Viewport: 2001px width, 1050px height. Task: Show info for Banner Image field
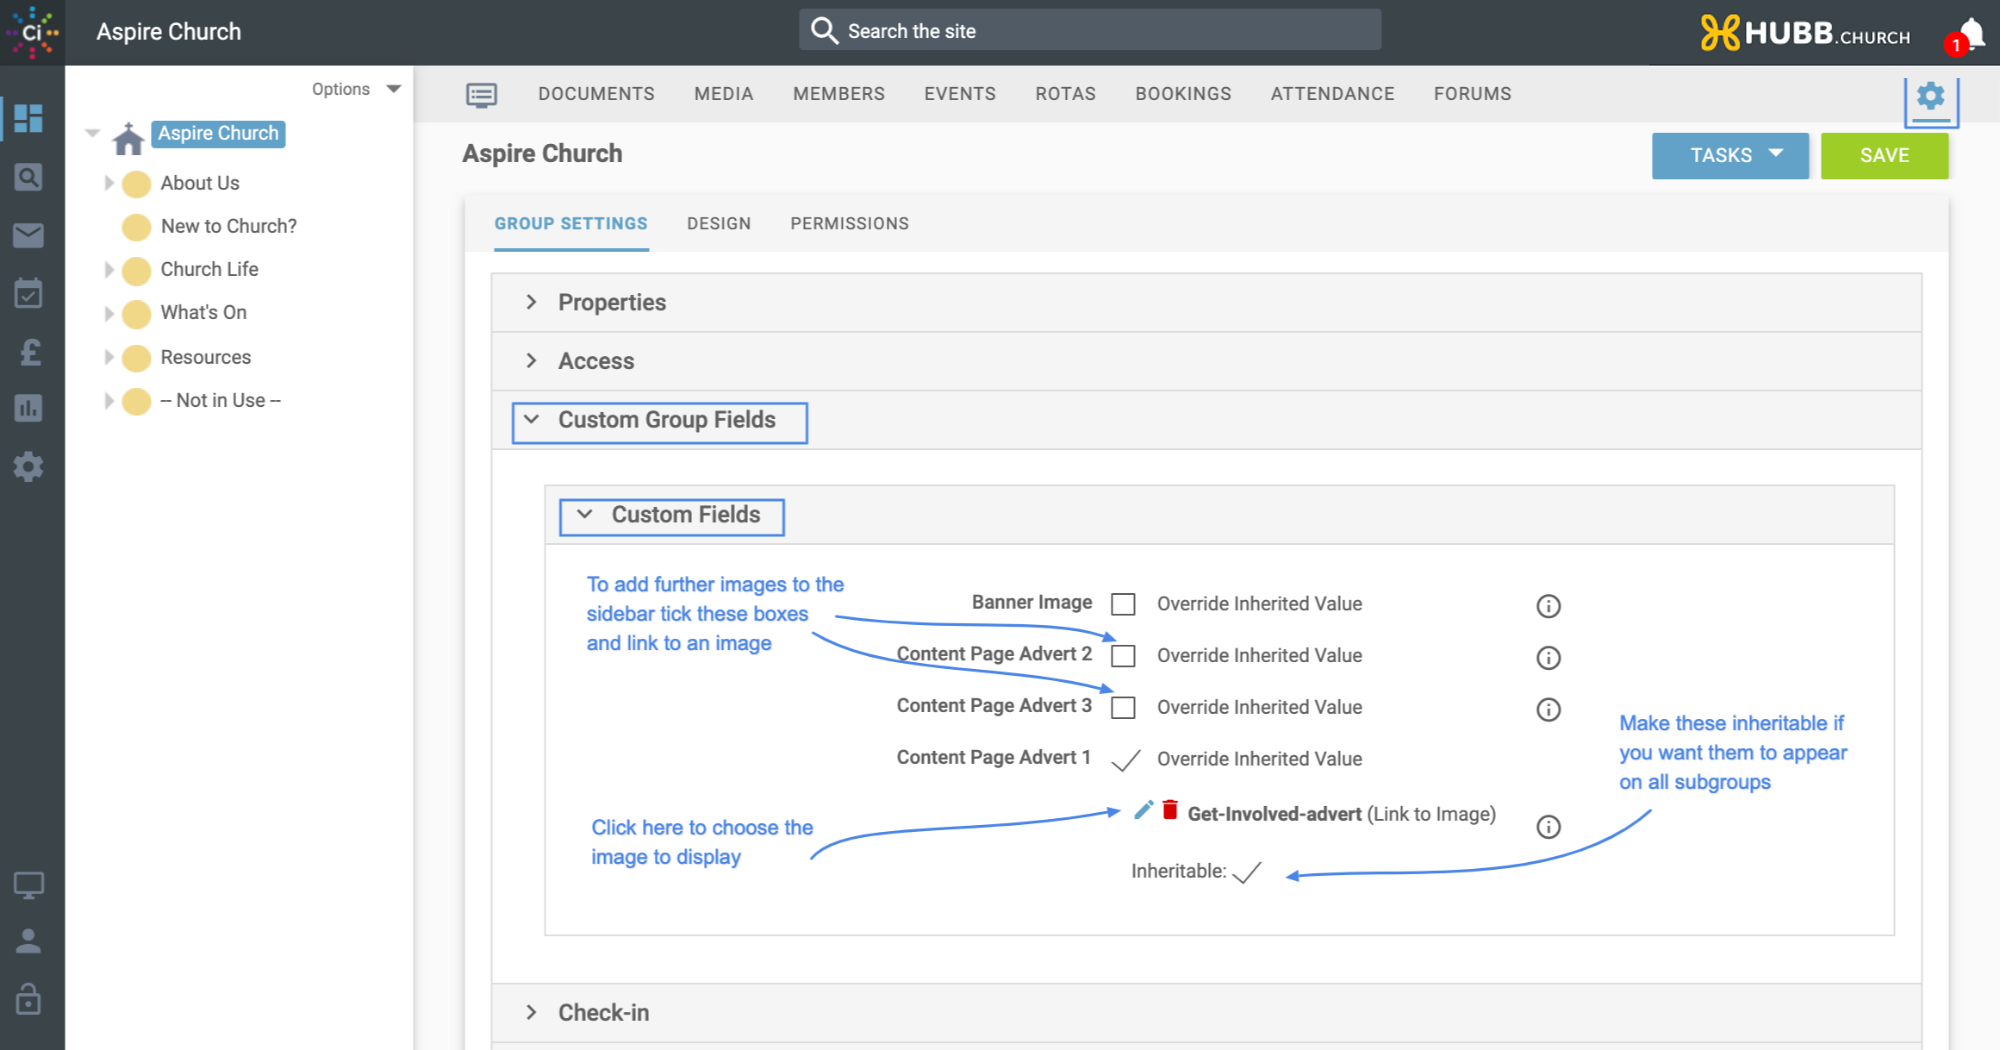1548,606
